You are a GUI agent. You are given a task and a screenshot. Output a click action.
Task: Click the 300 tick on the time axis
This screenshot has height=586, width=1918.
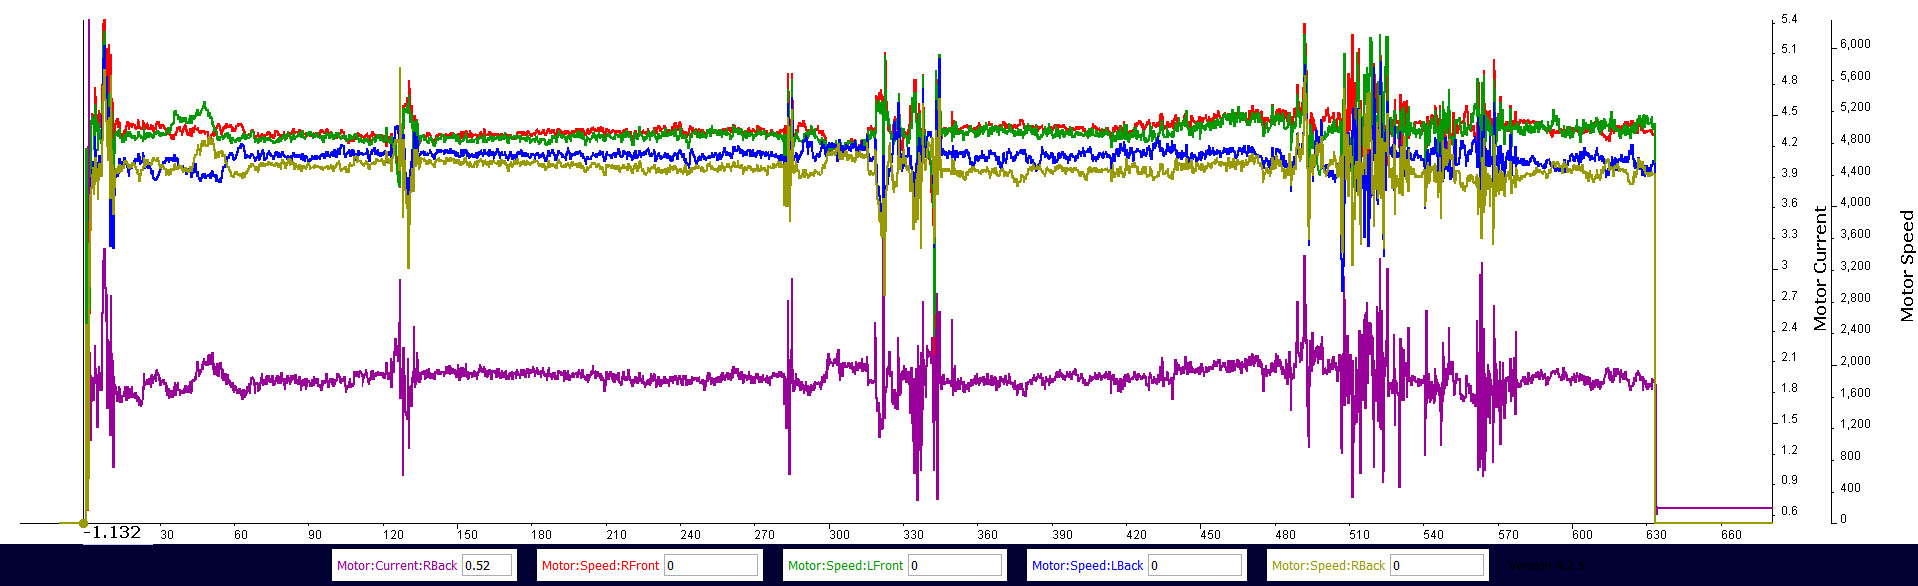click(x=839, y=535)
